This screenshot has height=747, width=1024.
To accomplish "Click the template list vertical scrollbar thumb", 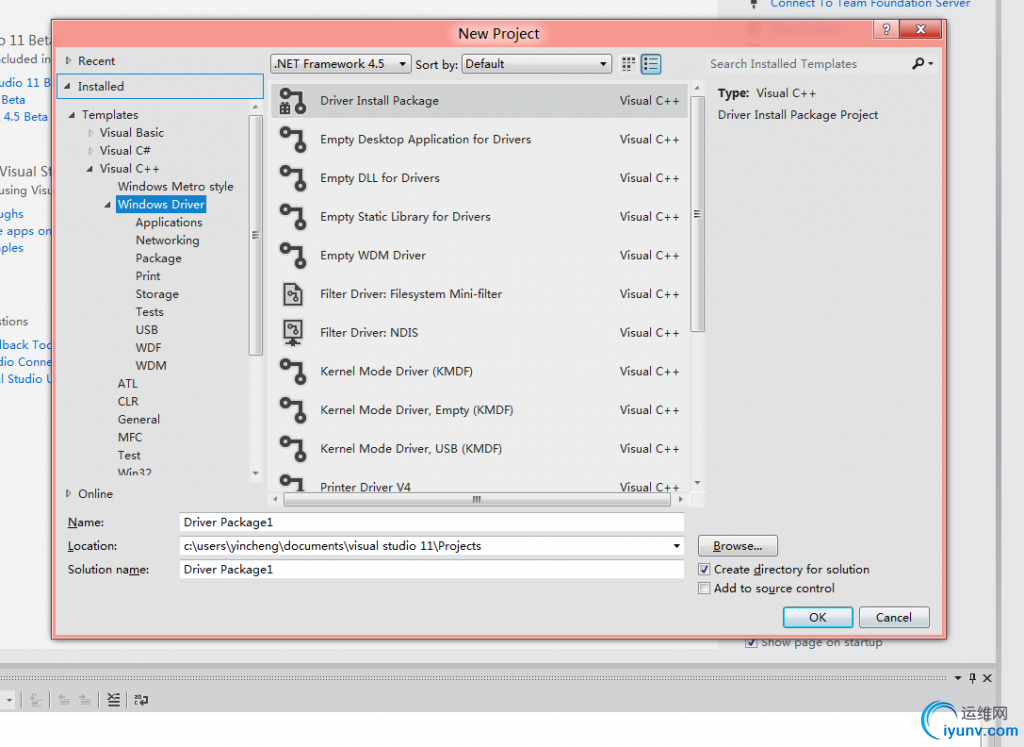I will tap(697, 214).
